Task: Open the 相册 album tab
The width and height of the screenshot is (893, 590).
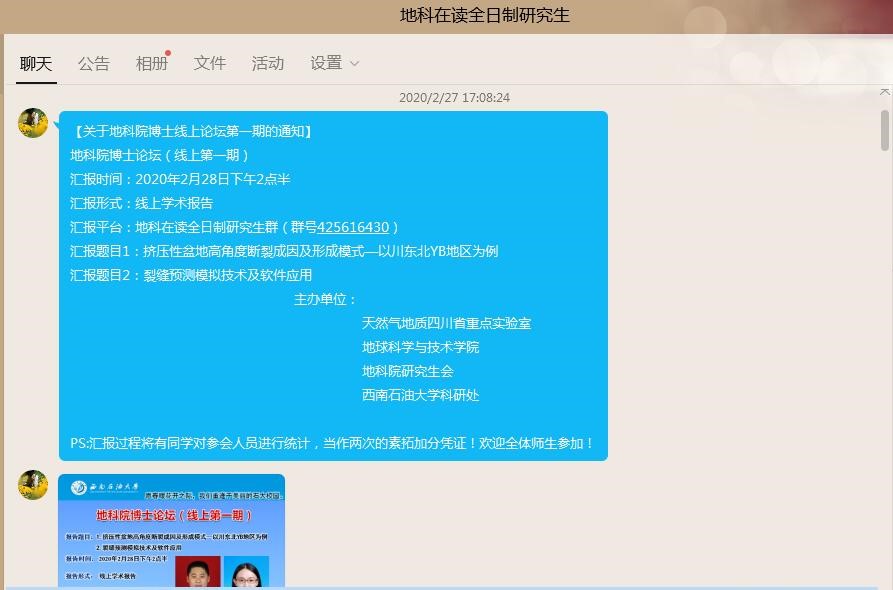Action: (151, 63)
